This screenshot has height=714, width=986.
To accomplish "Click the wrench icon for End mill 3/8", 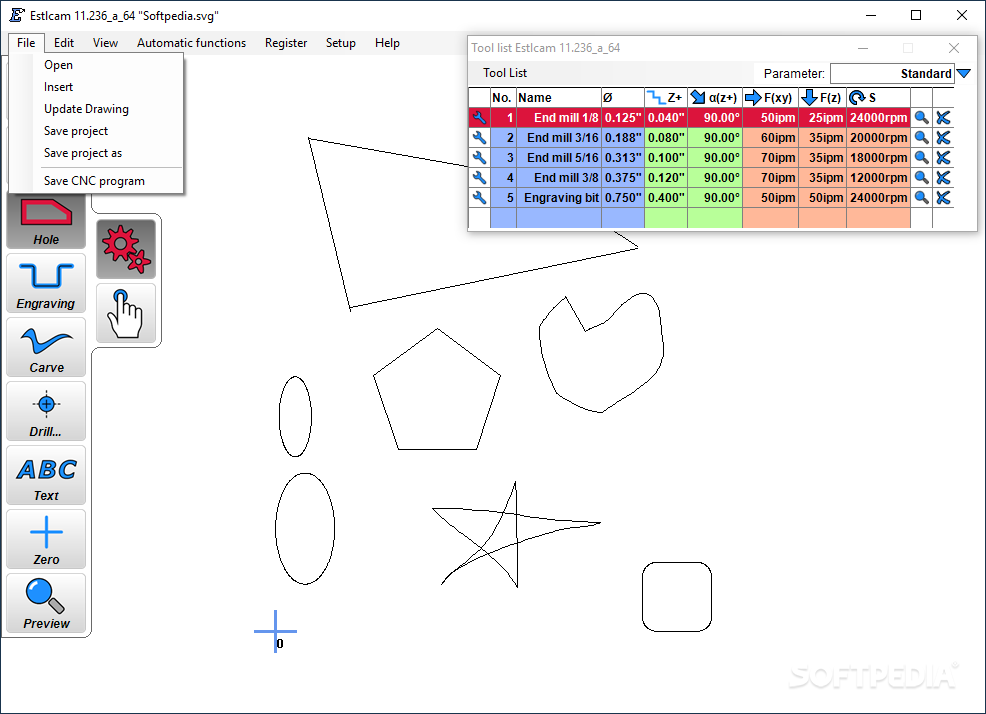I will tap(479, 178).
